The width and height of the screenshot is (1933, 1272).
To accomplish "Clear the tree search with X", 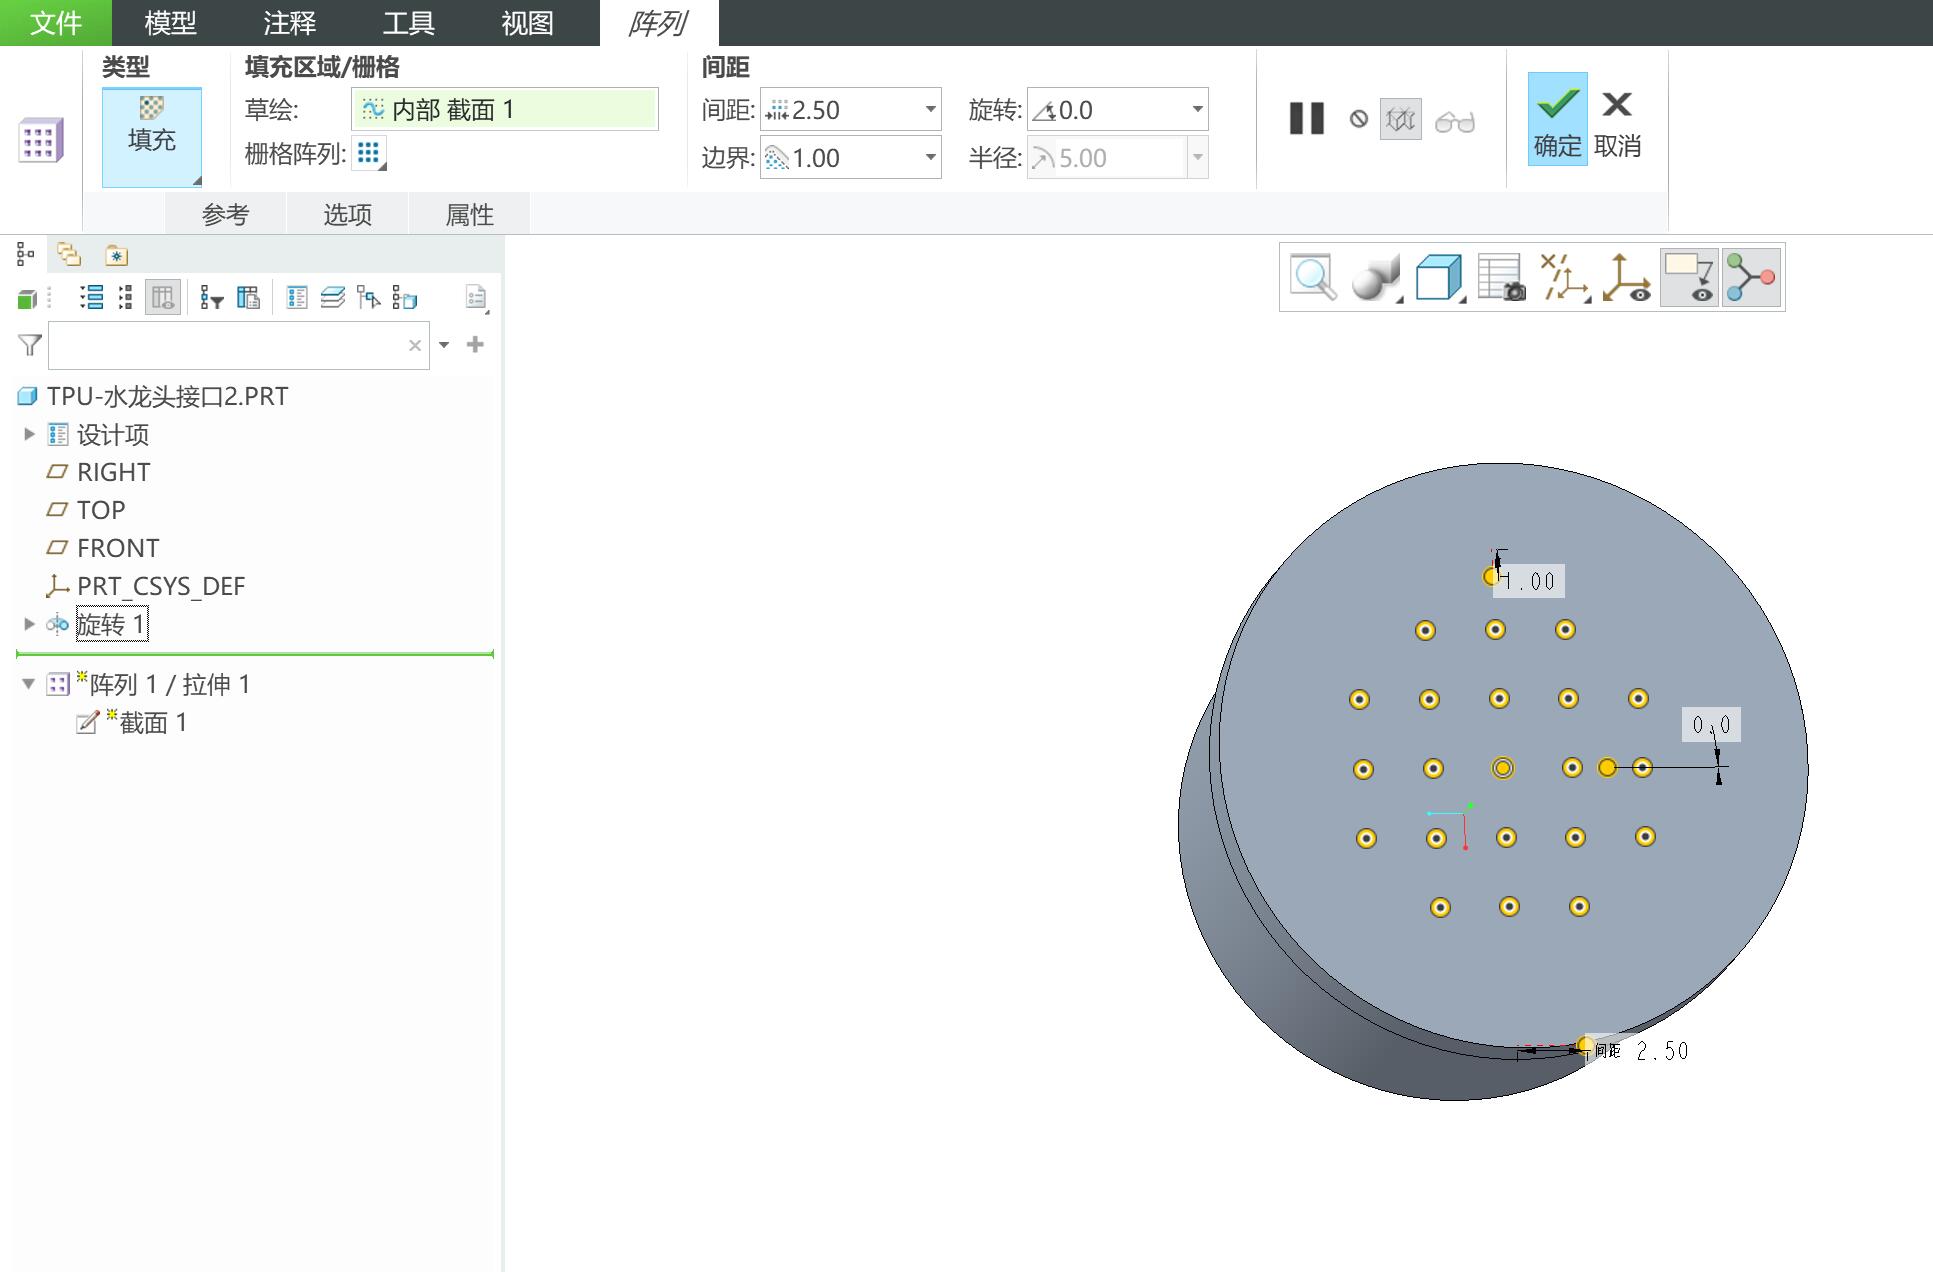I will 414,345.
